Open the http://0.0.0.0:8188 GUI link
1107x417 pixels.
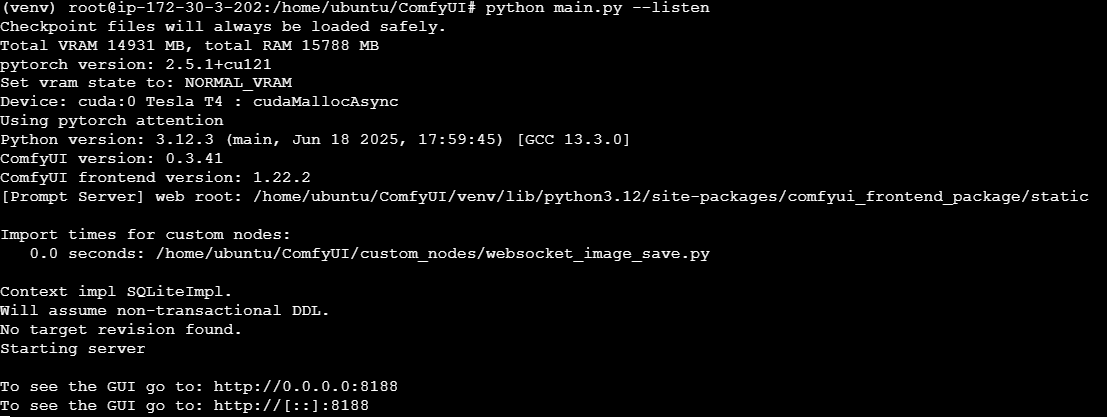[306, 387]
